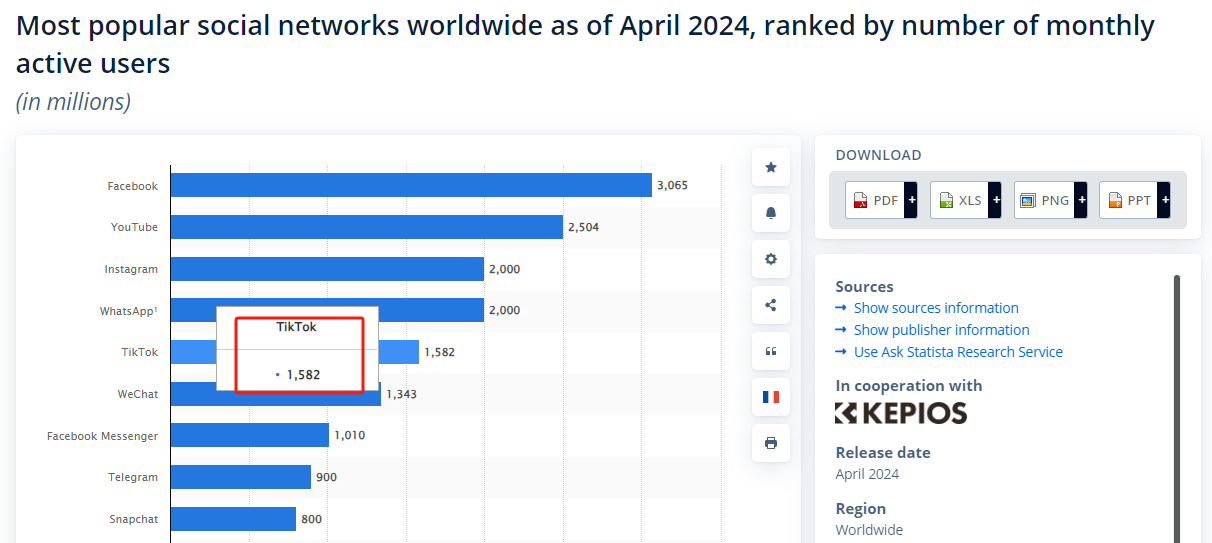This screenshot has height=543, width=1212.
Task: Open chart settings gear icon
Action: [x=770, y=259]
